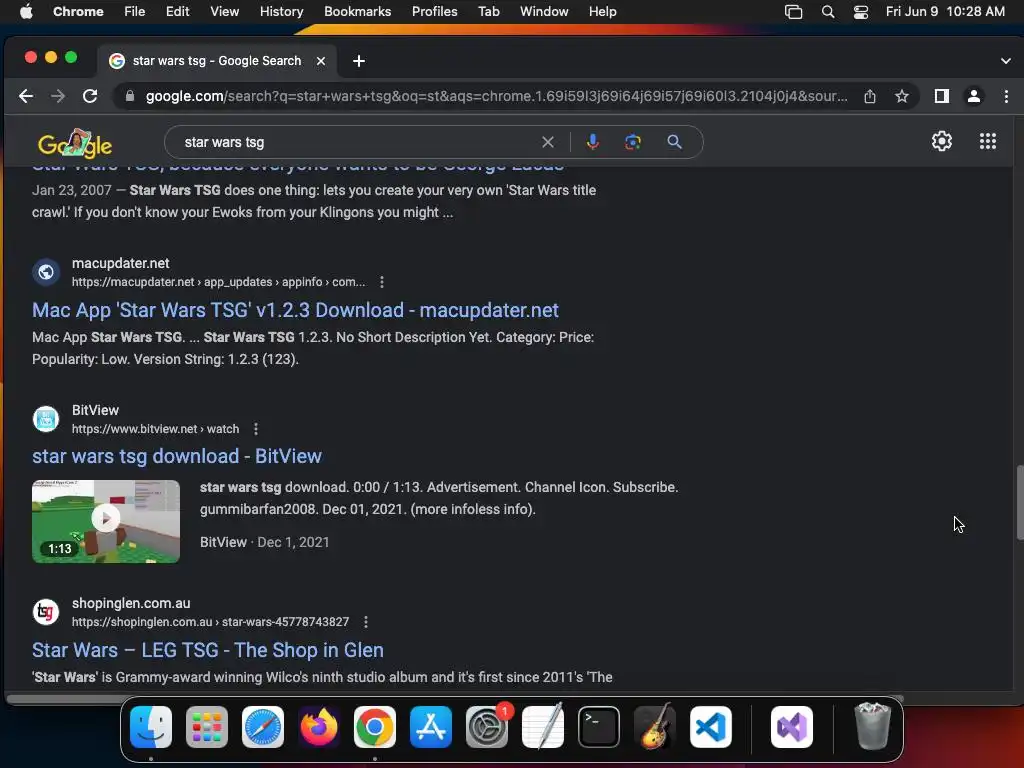The width and height of the screenshot is (1024, 768).
Task: Open more options for macupdater.net result
Action: 382,282
